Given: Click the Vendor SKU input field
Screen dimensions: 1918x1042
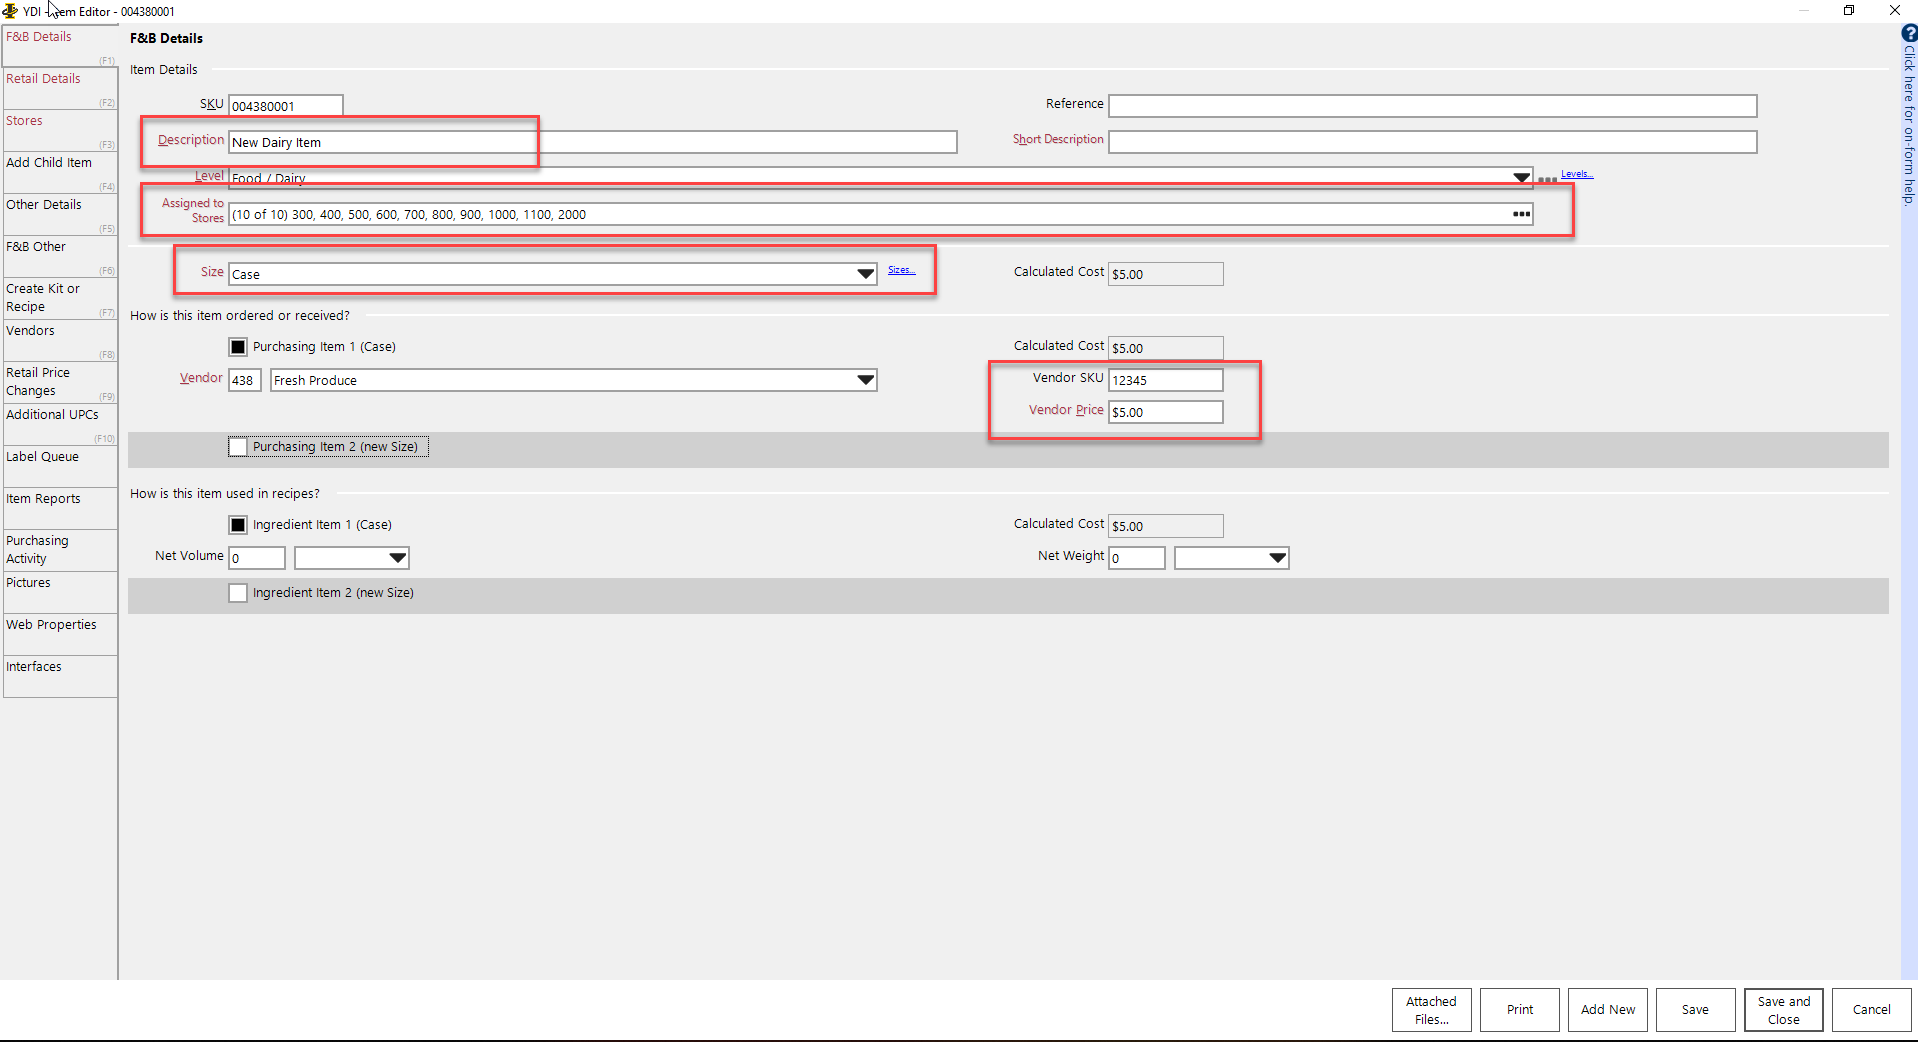Looking at the screenshot, I should [1165, 380].
